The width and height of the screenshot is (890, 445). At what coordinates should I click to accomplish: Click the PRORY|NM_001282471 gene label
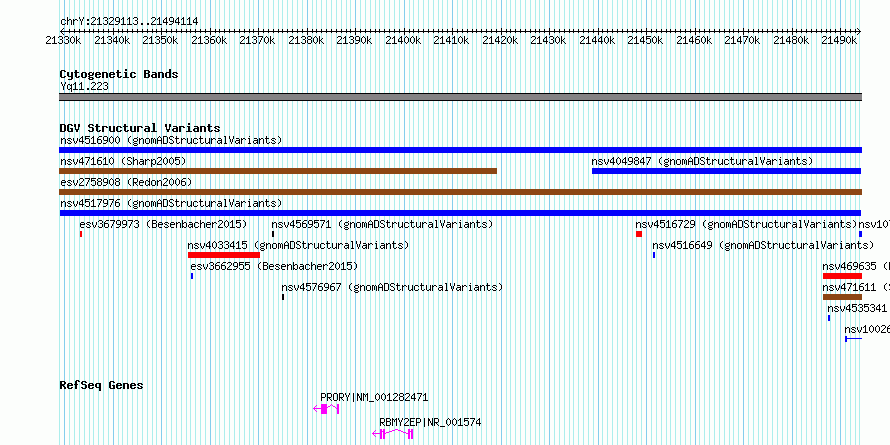point(374,397)
